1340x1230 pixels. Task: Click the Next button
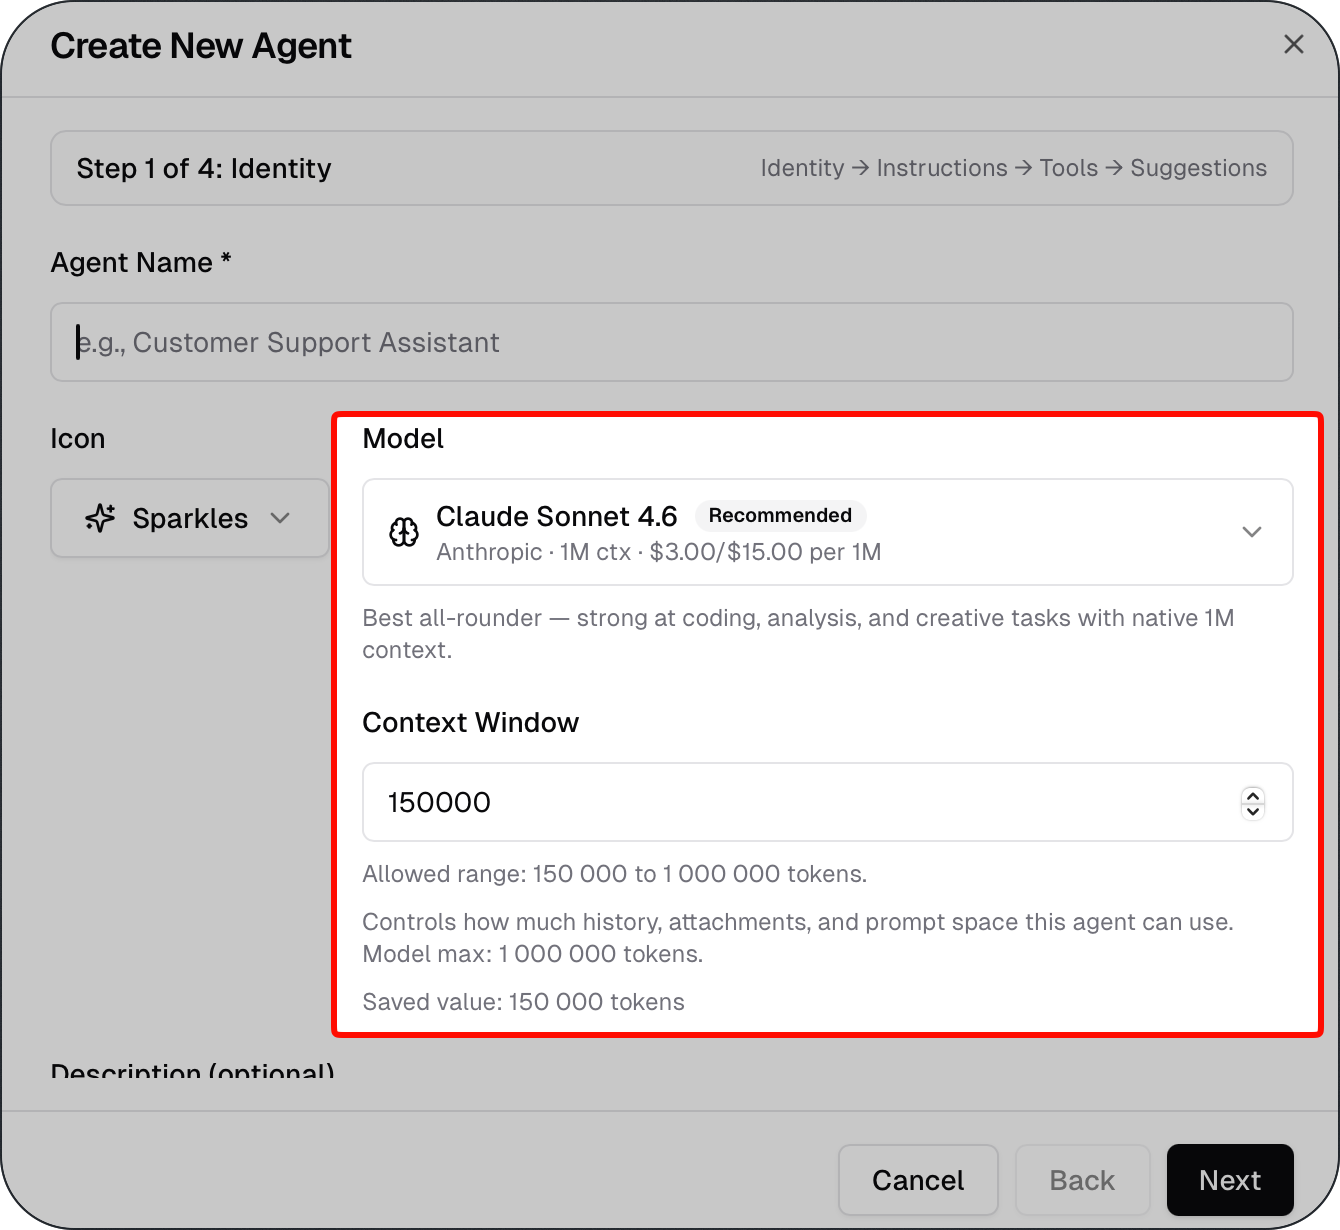pos(1230,1180)
